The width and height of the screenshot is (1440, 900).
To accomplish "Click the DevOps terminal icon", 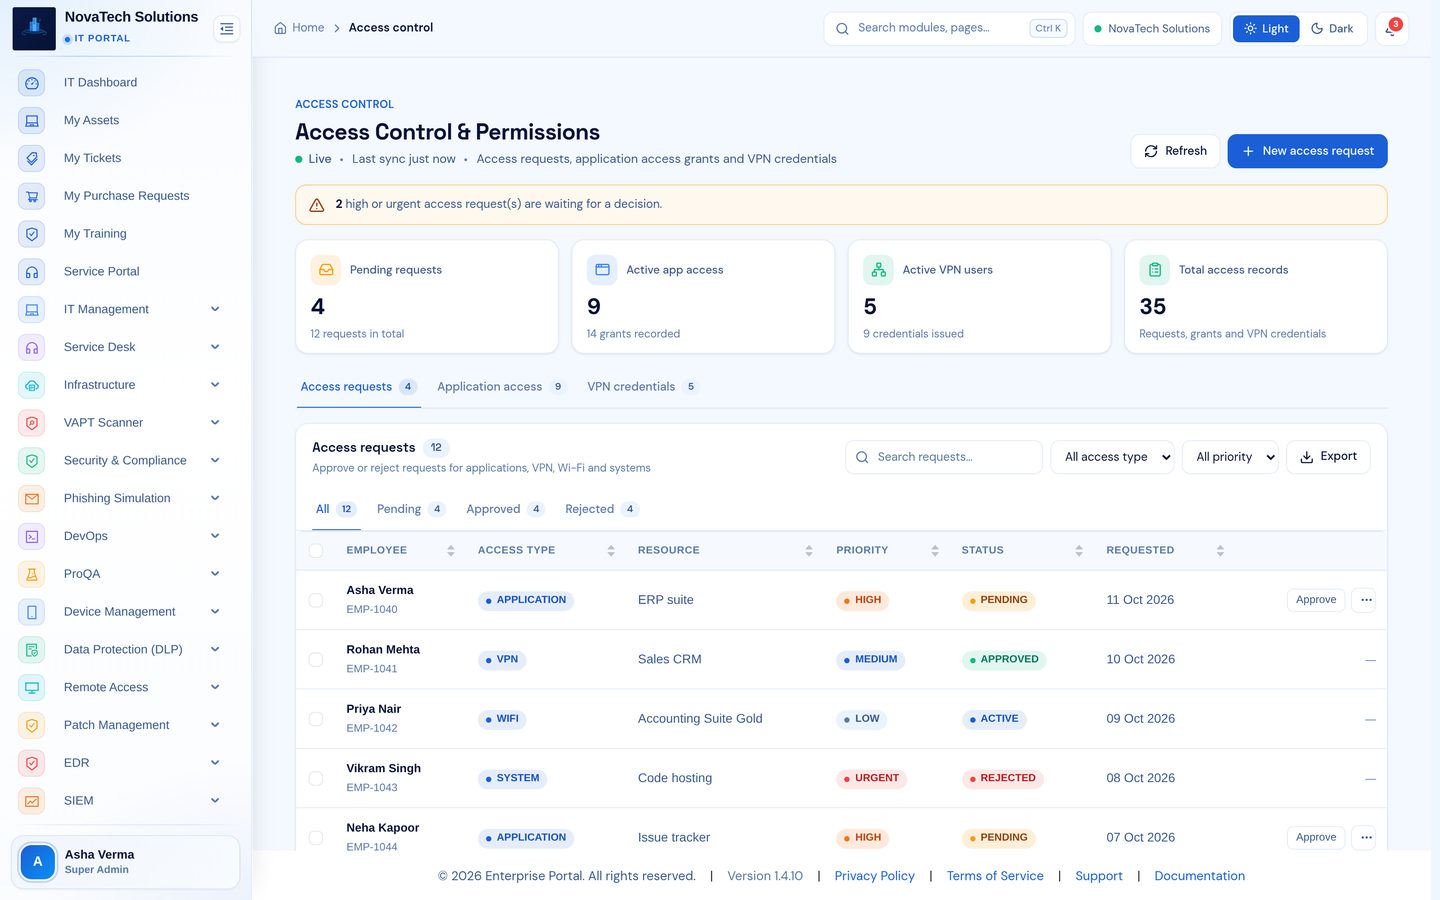I will tap(32, 536).
